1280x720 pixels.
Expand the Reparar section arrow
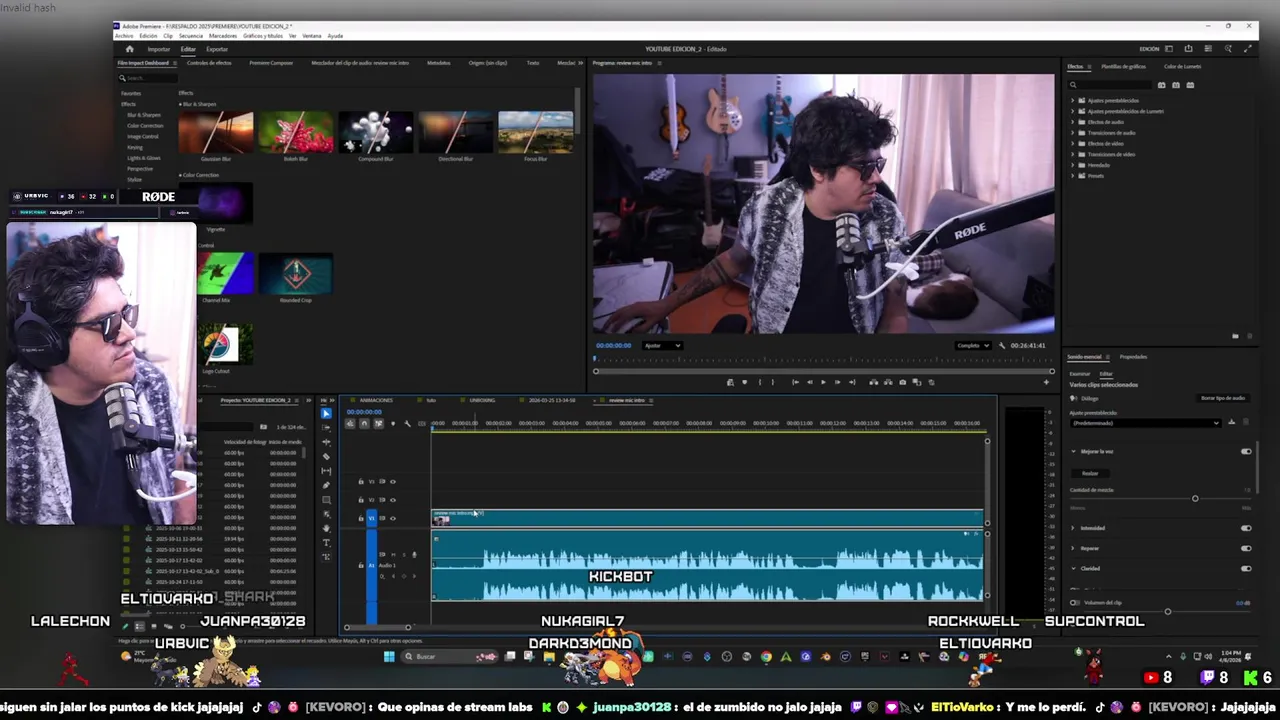coord(1073,548)
